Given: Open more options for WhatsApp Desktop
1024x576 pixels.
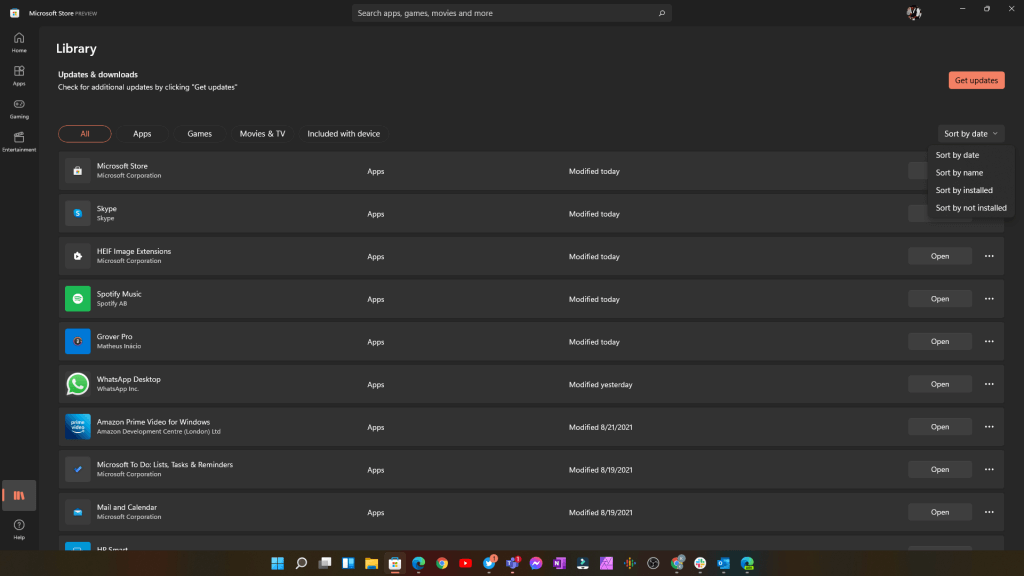Looking at the screenshot, I should tap(988, 384).
